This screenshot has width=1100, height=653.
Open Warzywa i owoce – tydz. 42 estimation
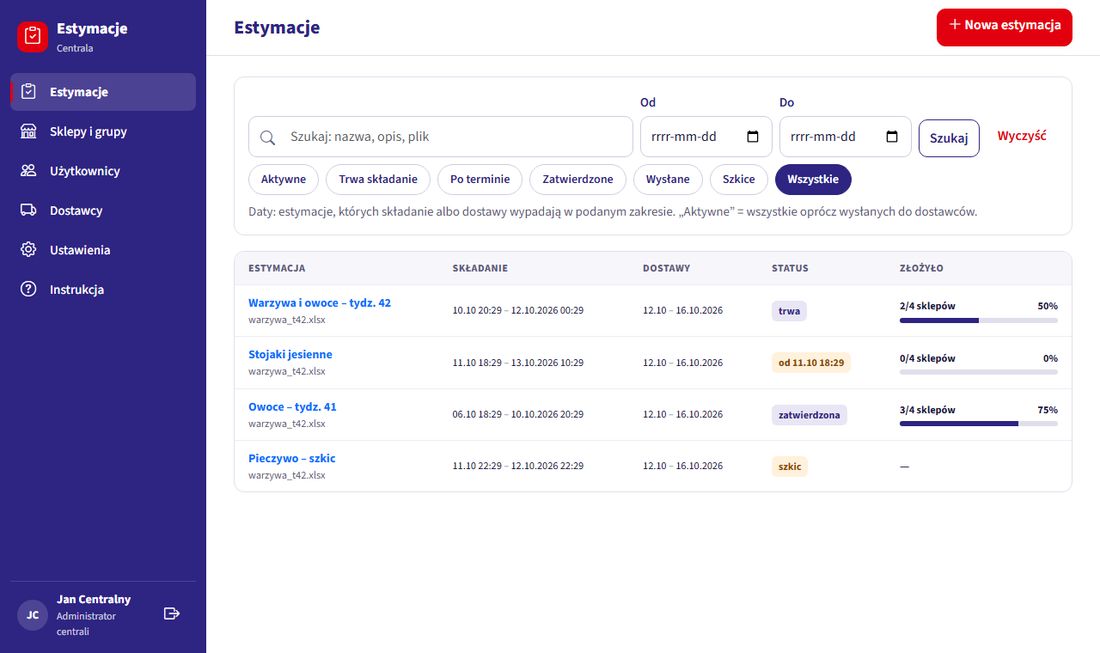[x=319, y=303]
